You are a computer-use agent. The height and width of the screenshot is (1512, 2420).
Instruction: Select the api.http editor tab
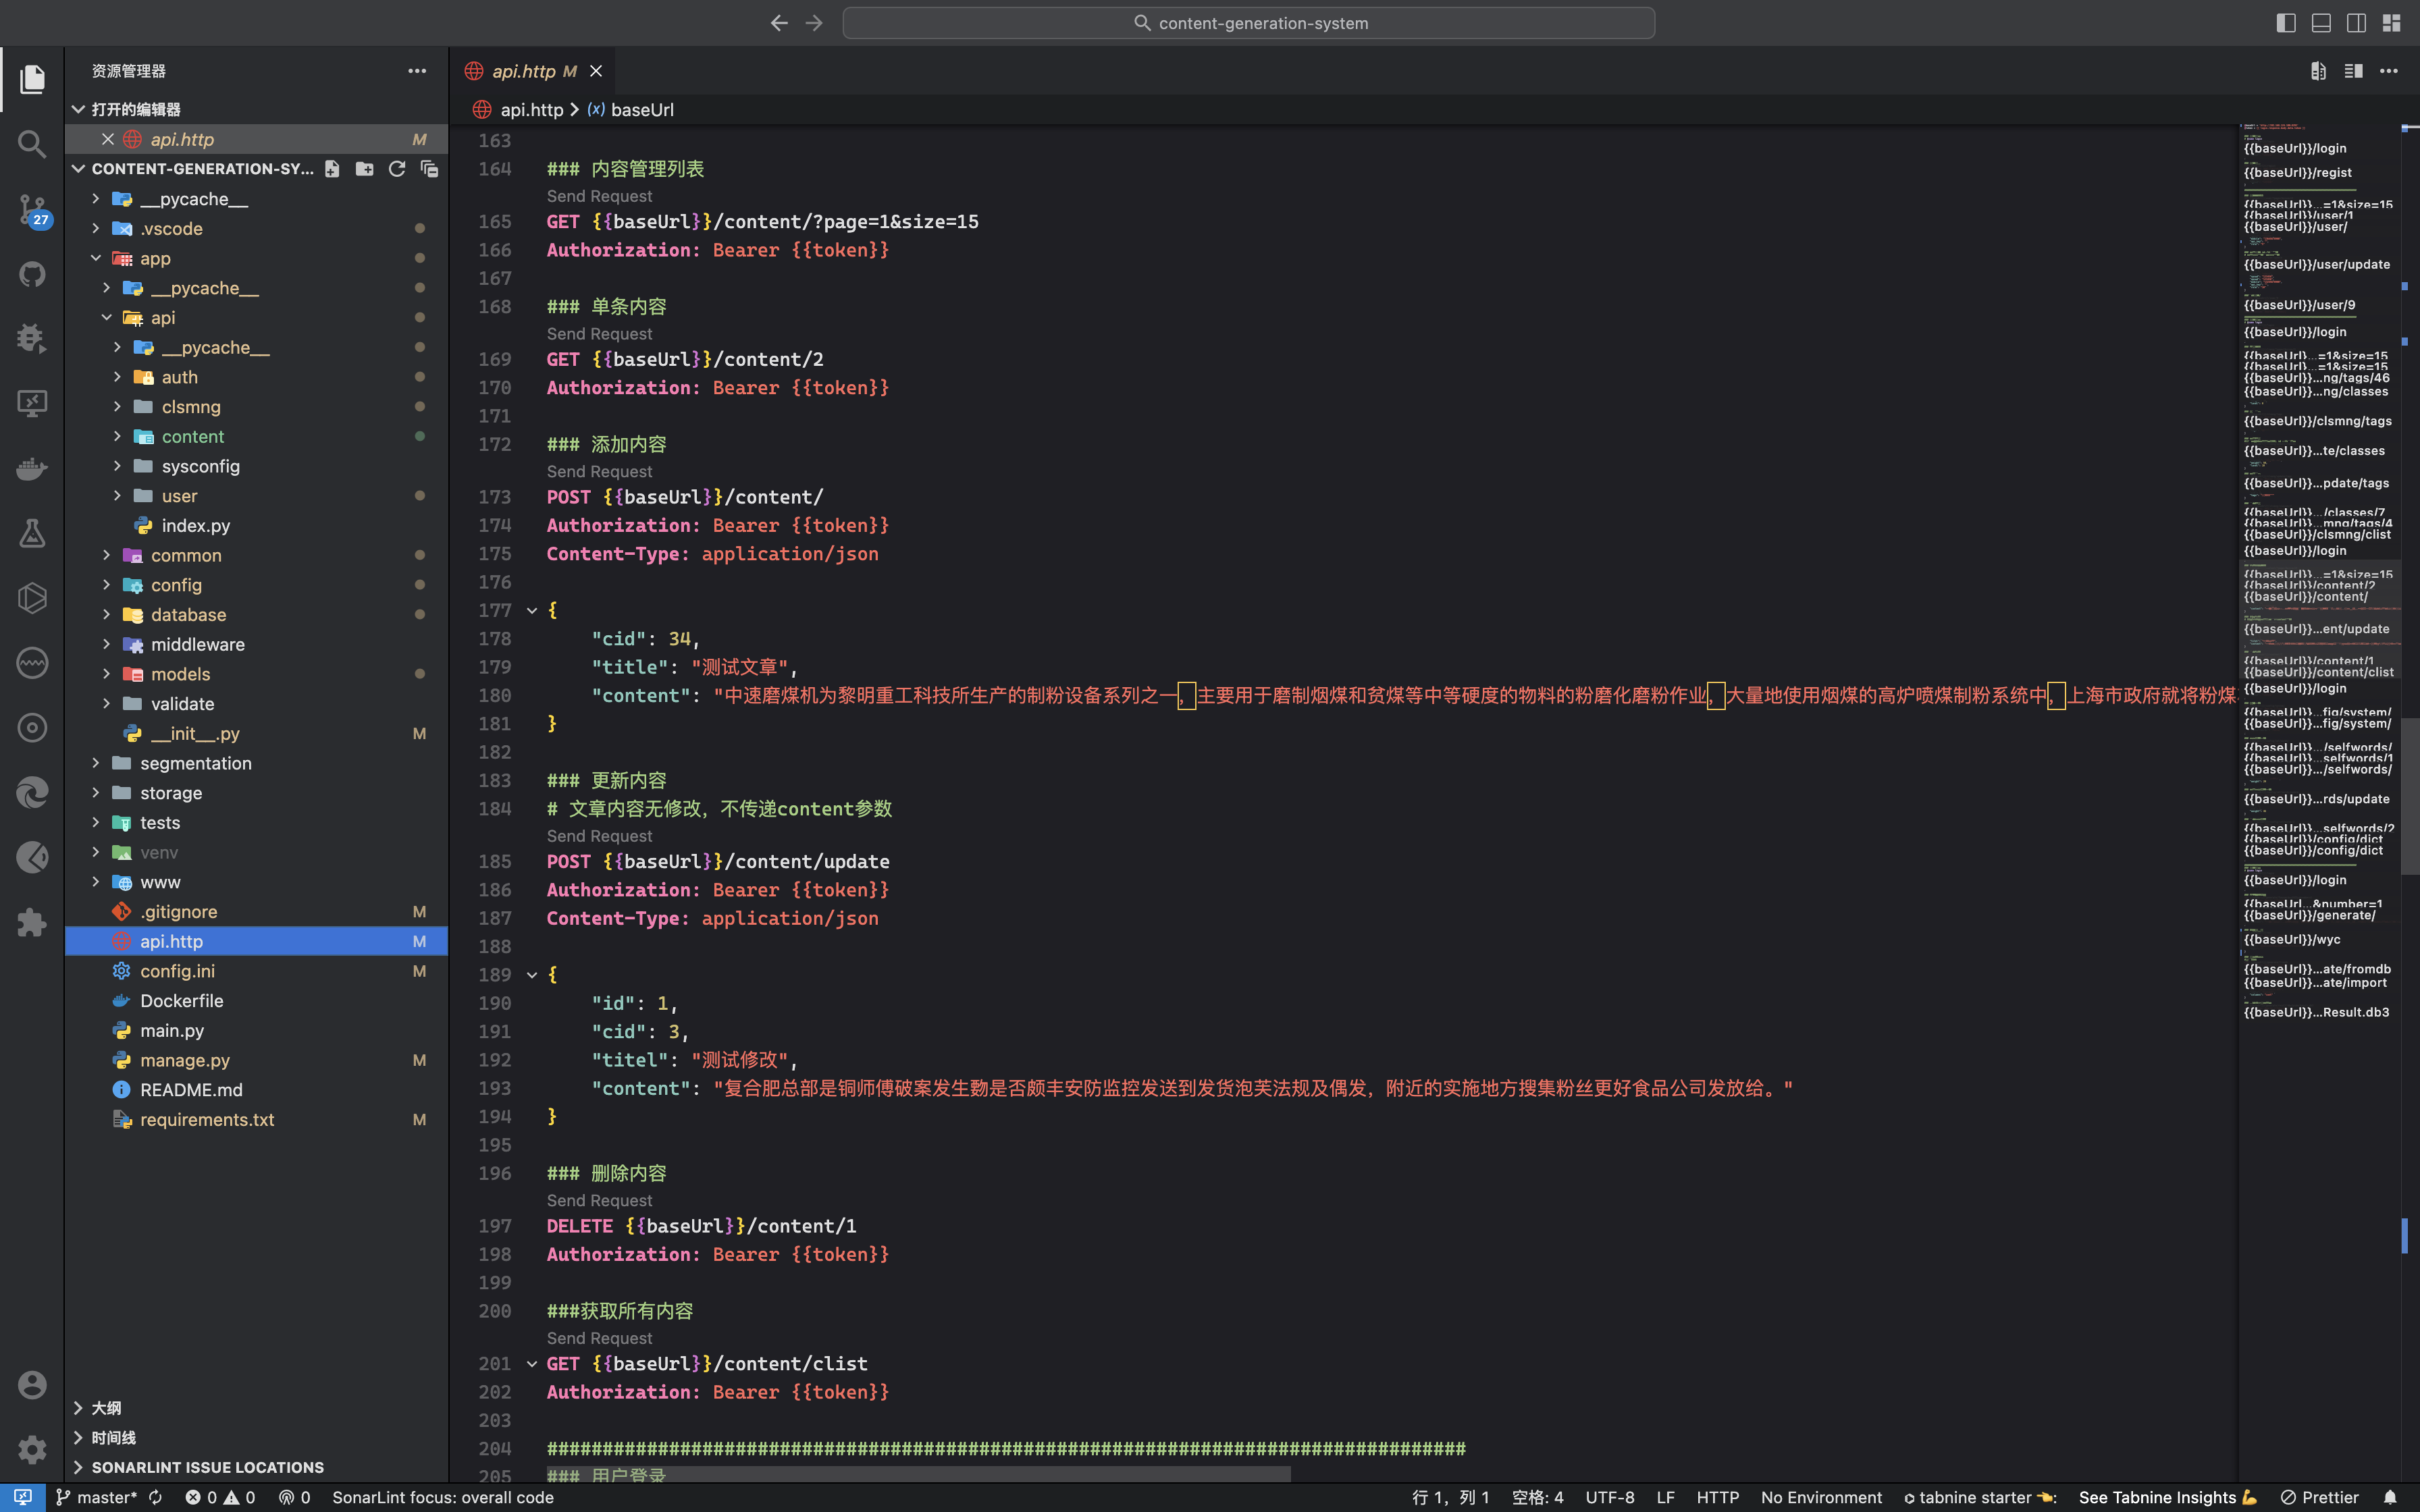tap(523, 71)
